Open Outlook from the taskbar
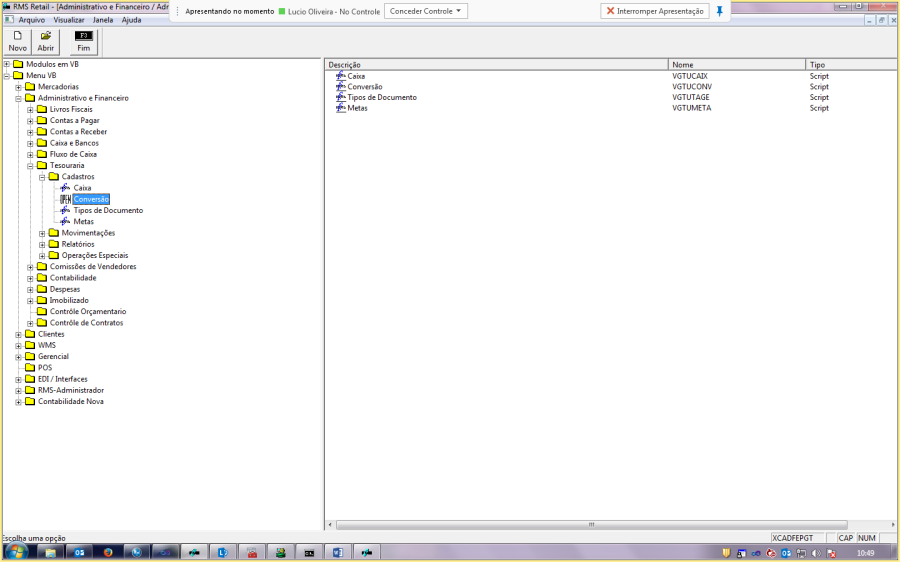Screen dimensions: 900x562 (x=79, y=552)
